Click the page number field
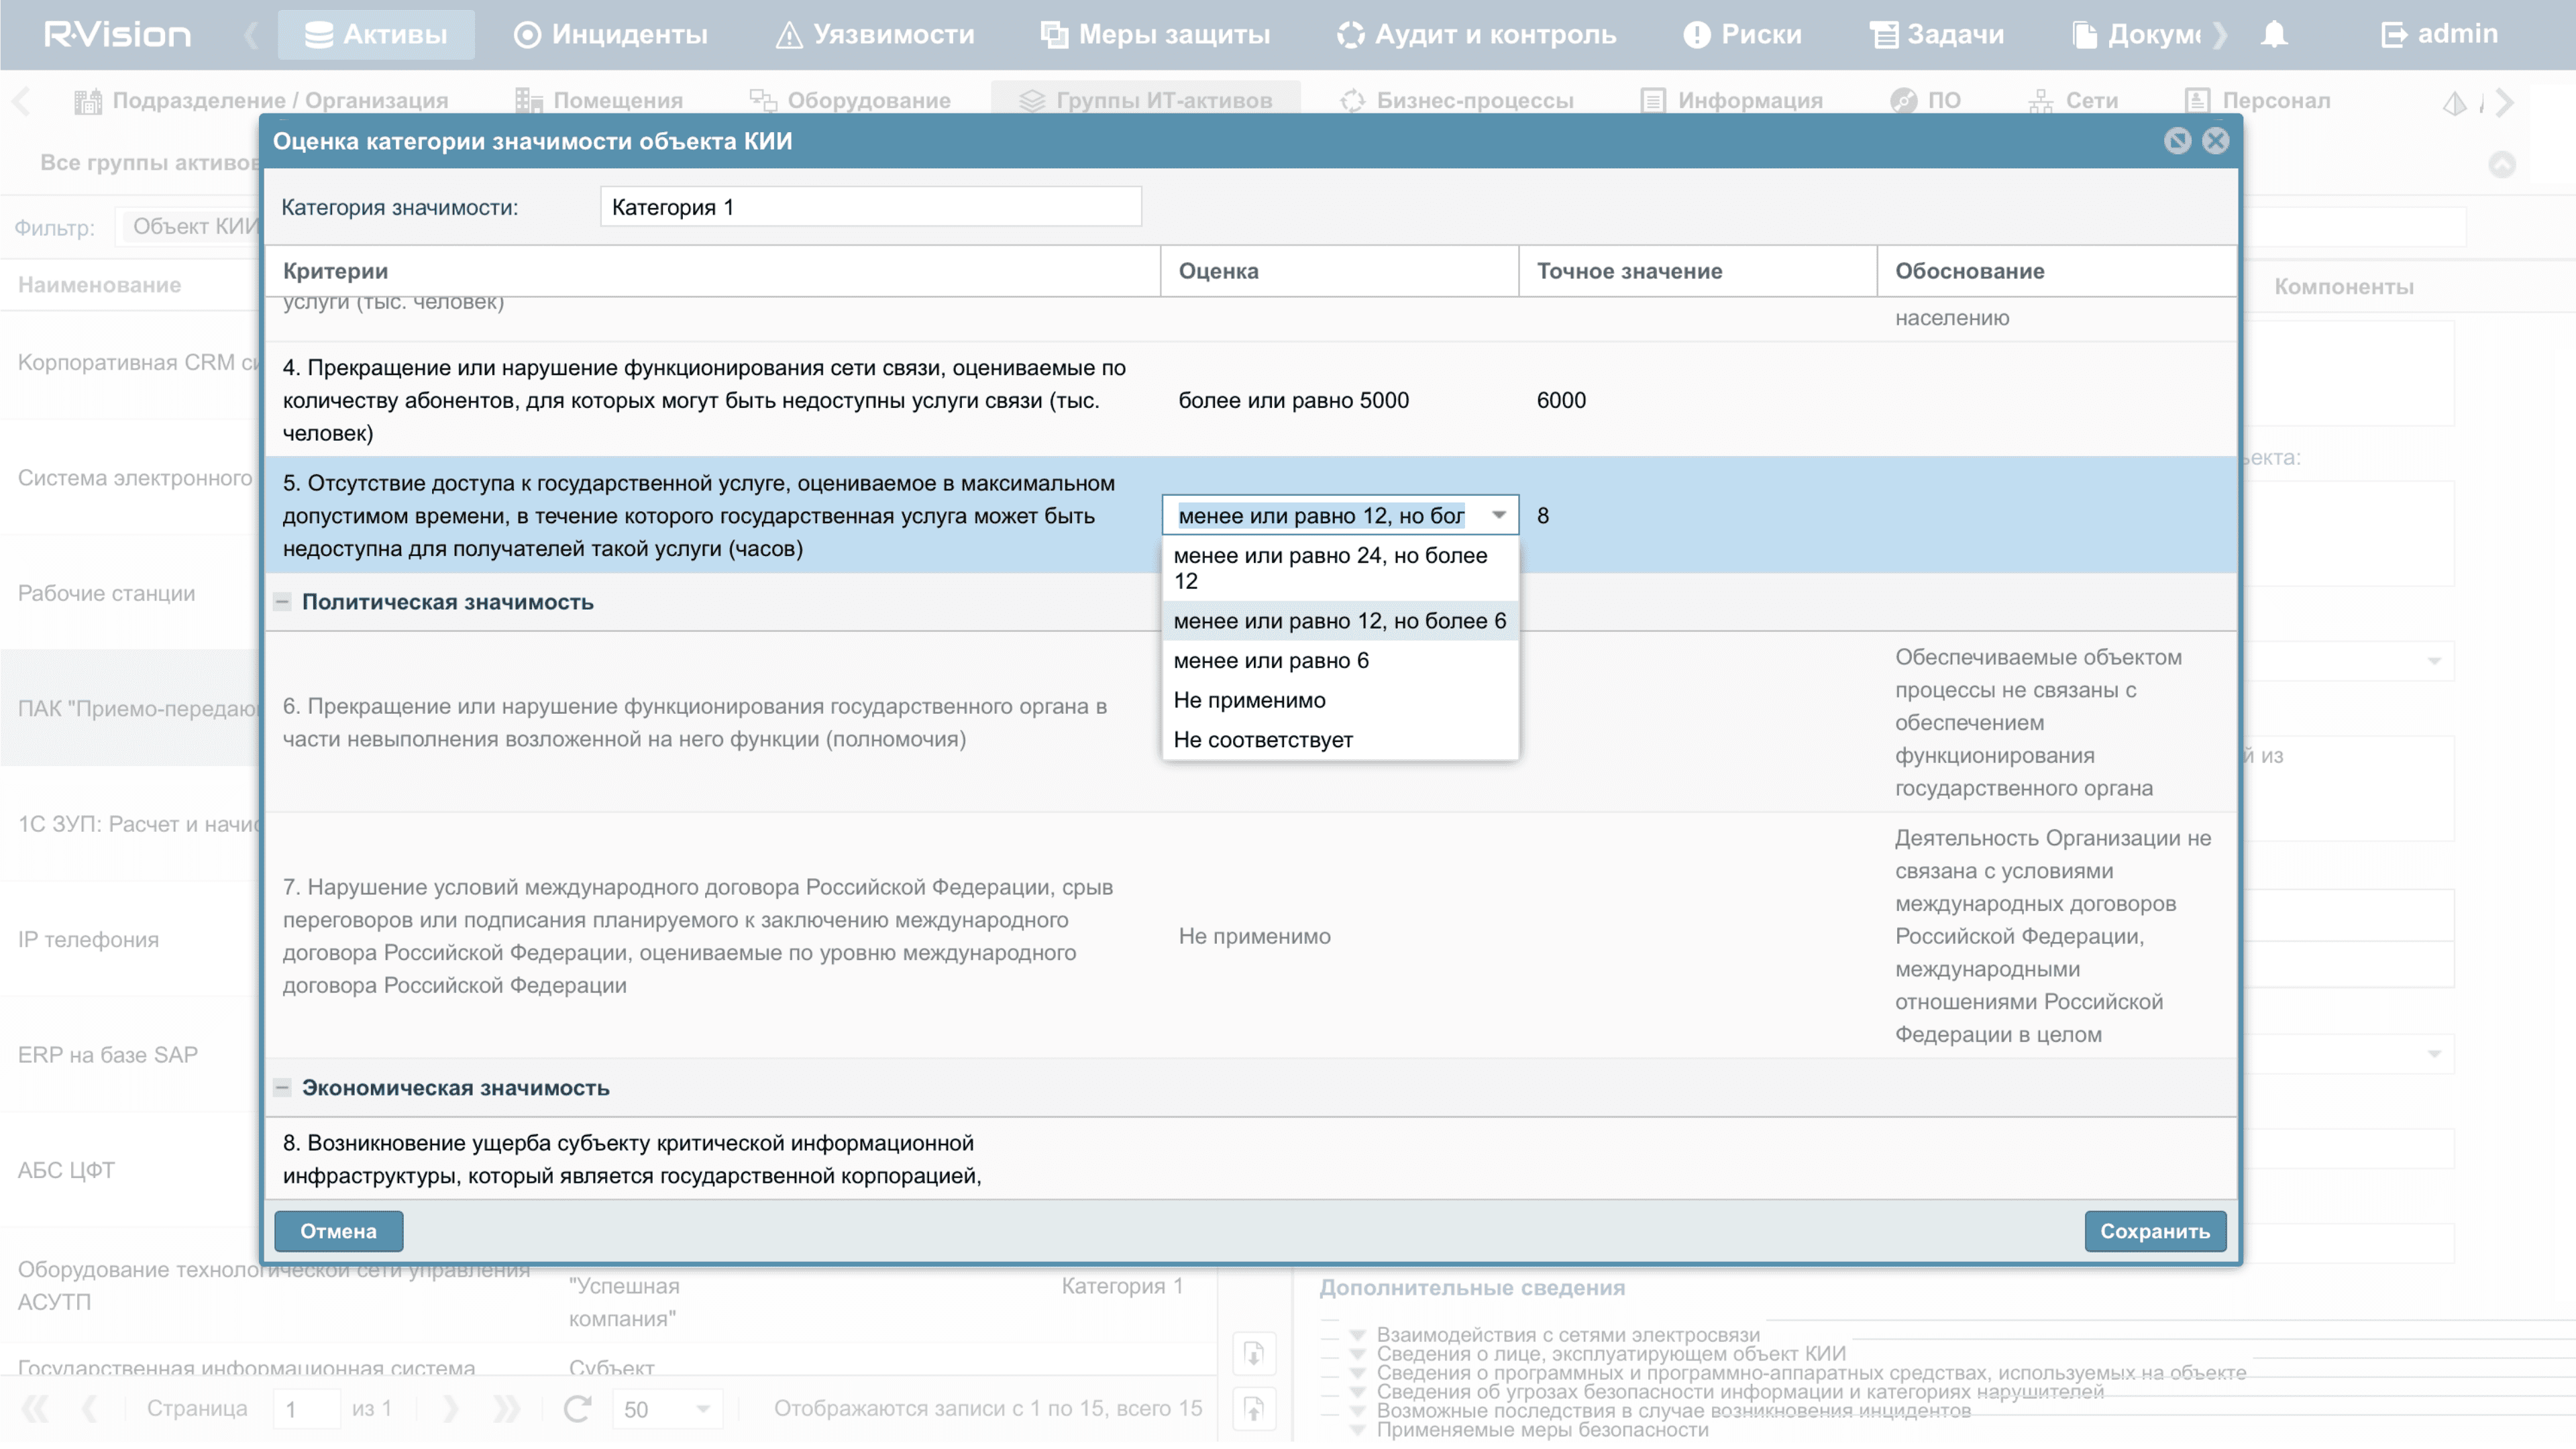 click(306, 1408)
